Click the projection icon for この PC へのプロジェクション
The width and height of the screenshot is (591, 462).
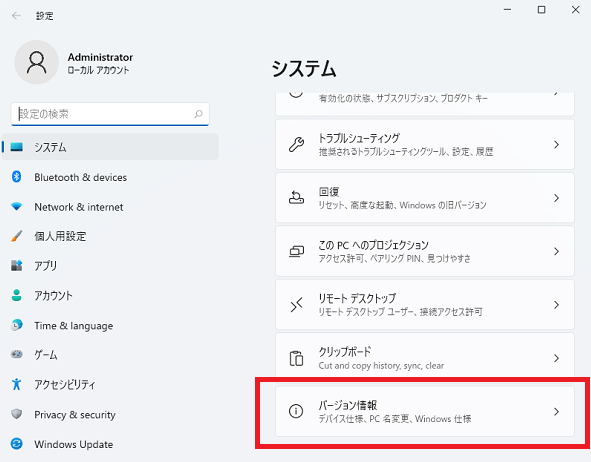click(x=296, y=251)
